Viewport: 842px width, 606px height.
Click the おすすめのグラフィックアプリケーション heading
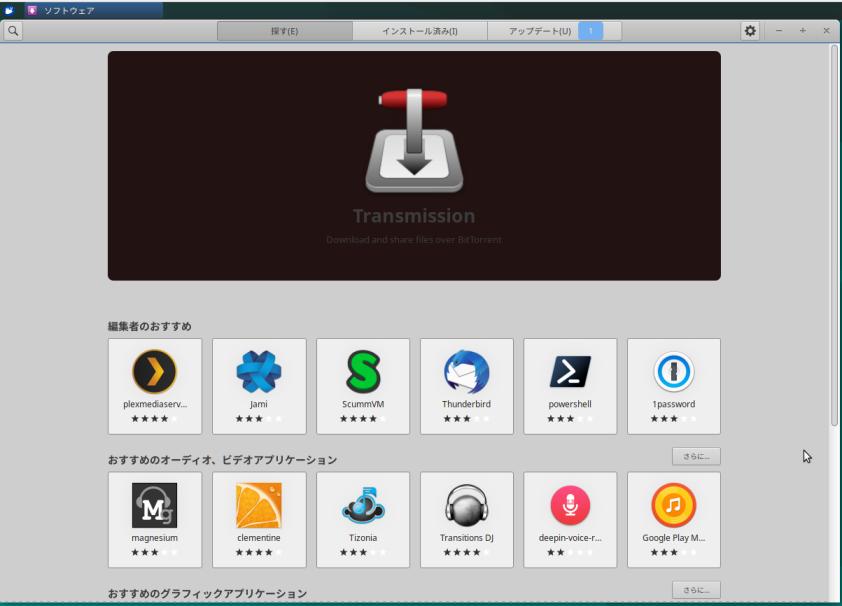point(207,594)
